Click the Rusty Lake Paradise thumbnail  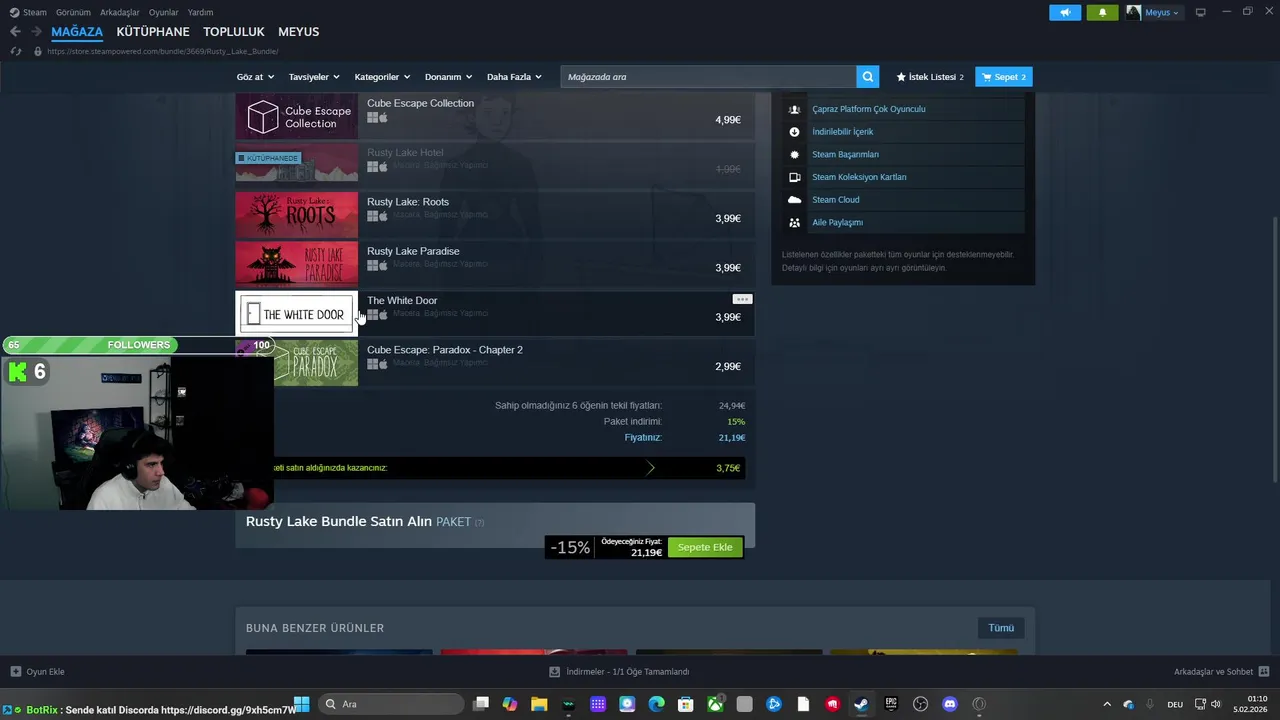pos(296,264)
